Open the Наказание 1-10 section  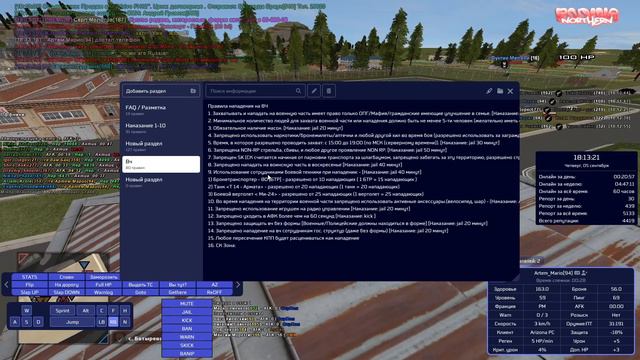[x=161, y=128]
